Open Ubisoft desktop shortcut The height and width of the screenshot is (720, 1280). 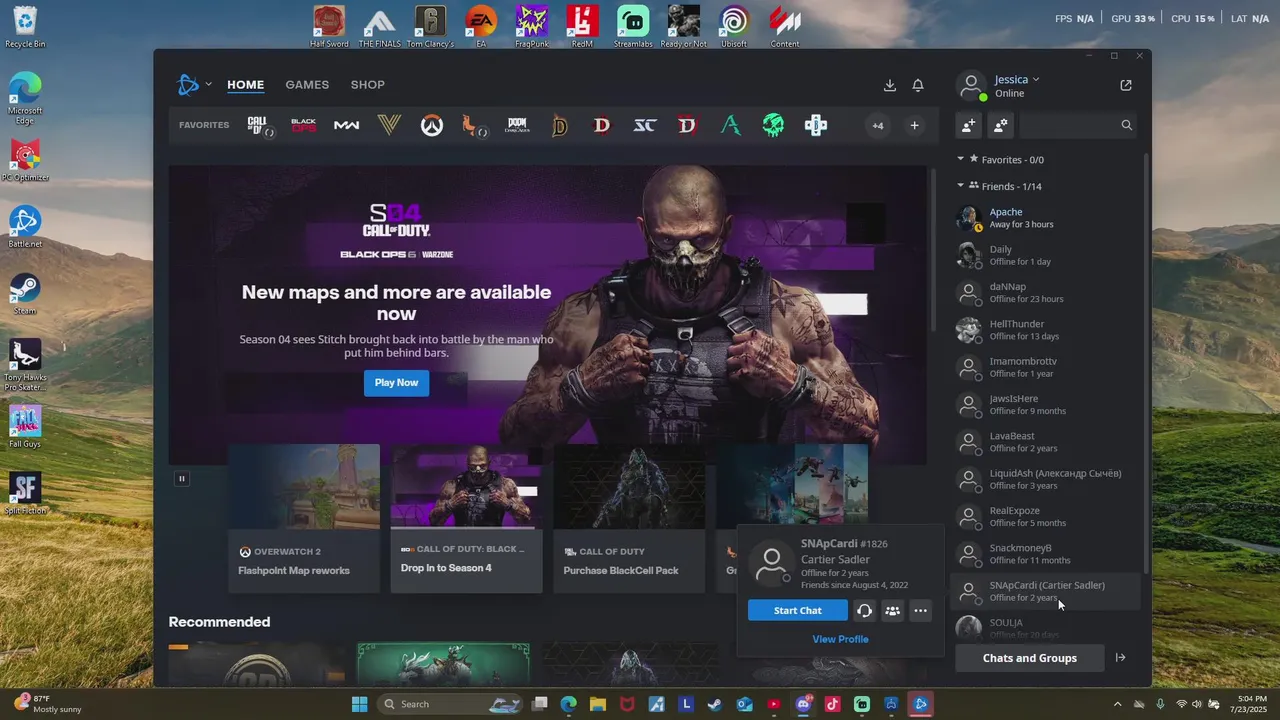tap(734, 26)
